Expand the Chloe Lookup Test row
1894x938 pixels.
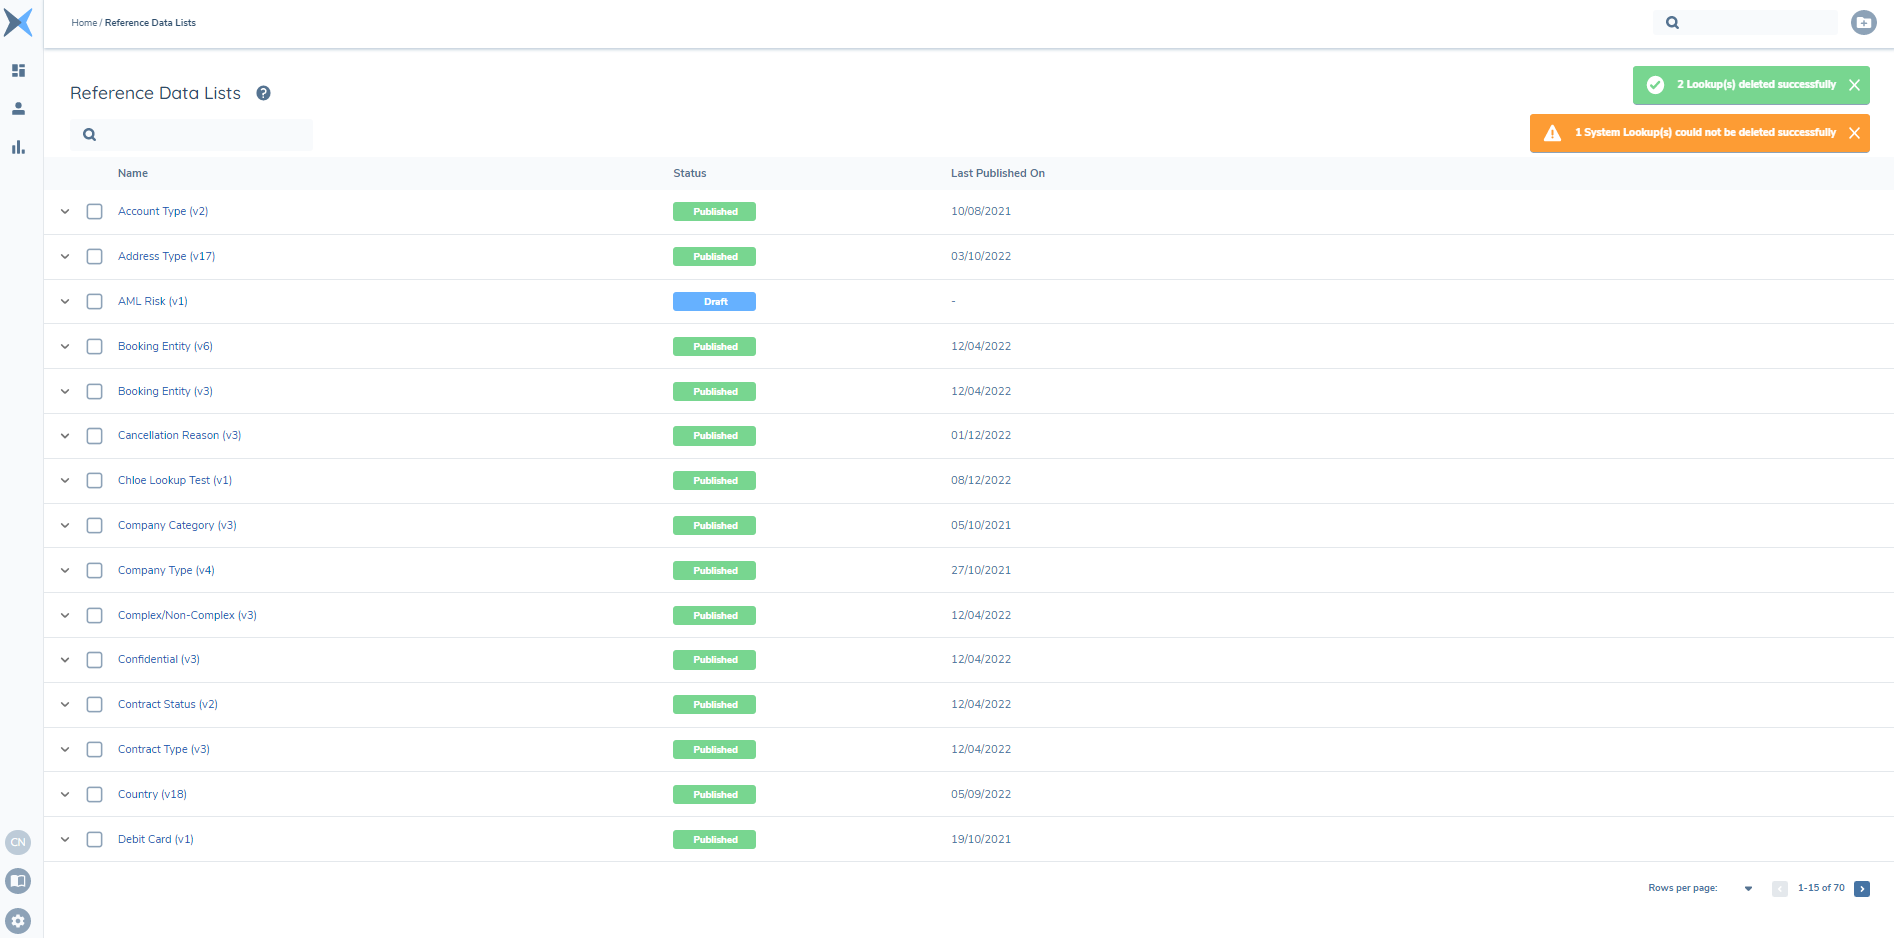coord(65,480)
